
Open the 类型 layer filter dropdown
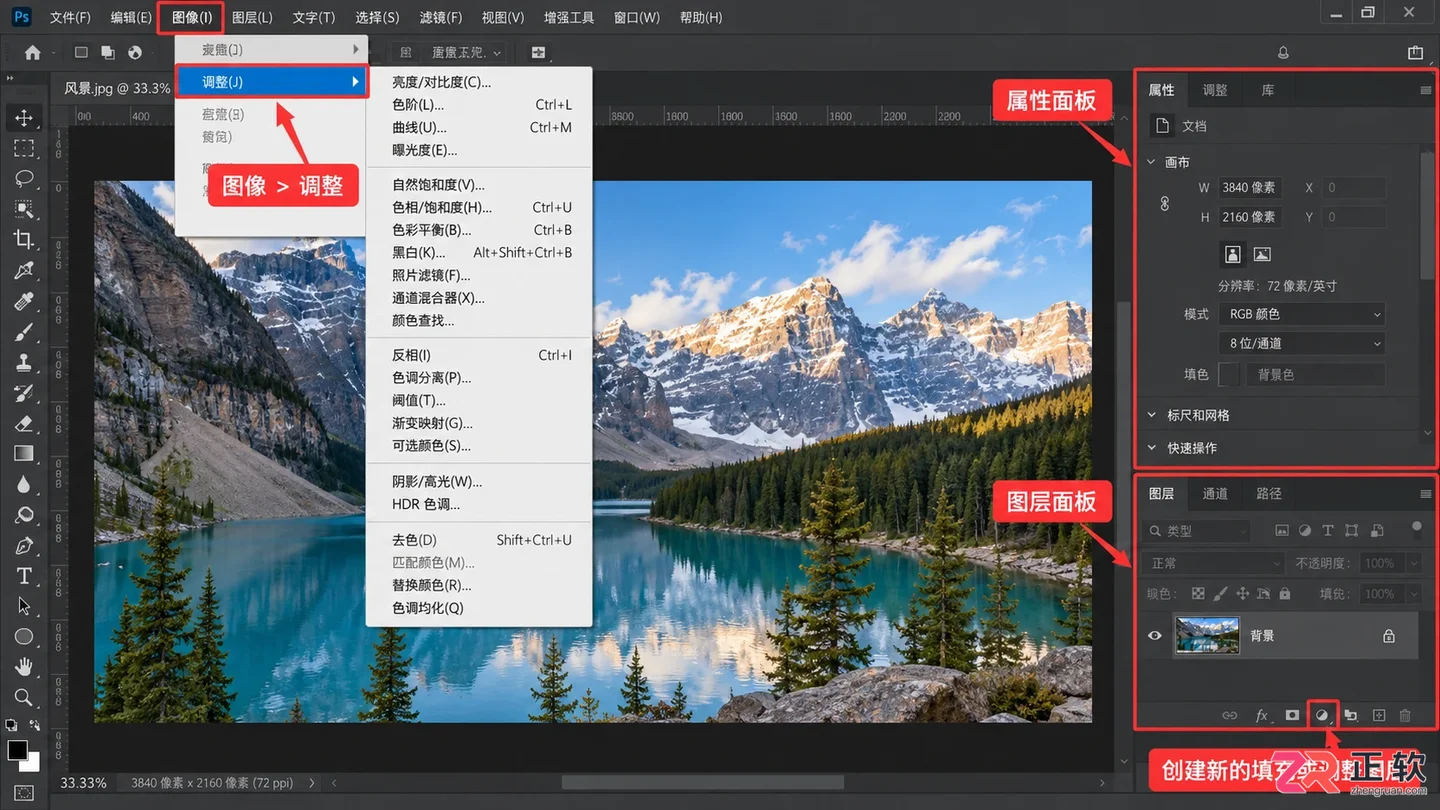(x=1196, y=531)
